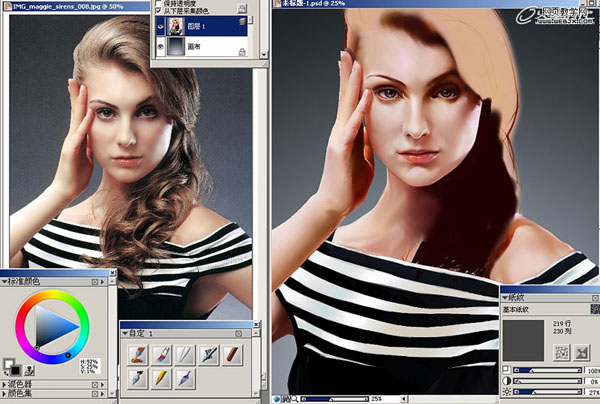Click the square button on the mixer row
Screen dimensions: 600x404
tap(95, 384)
